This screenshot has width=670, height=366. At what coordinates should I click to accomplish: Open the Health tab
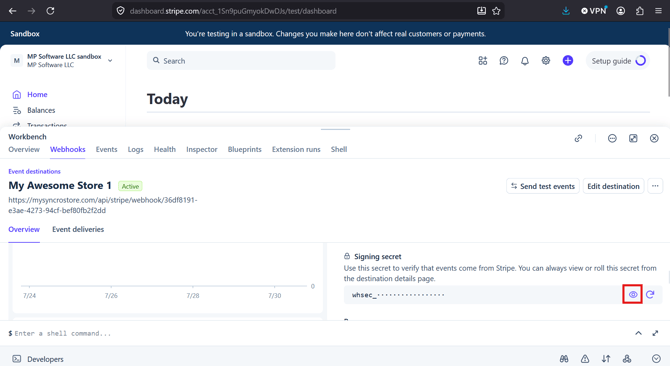point(165,149)
